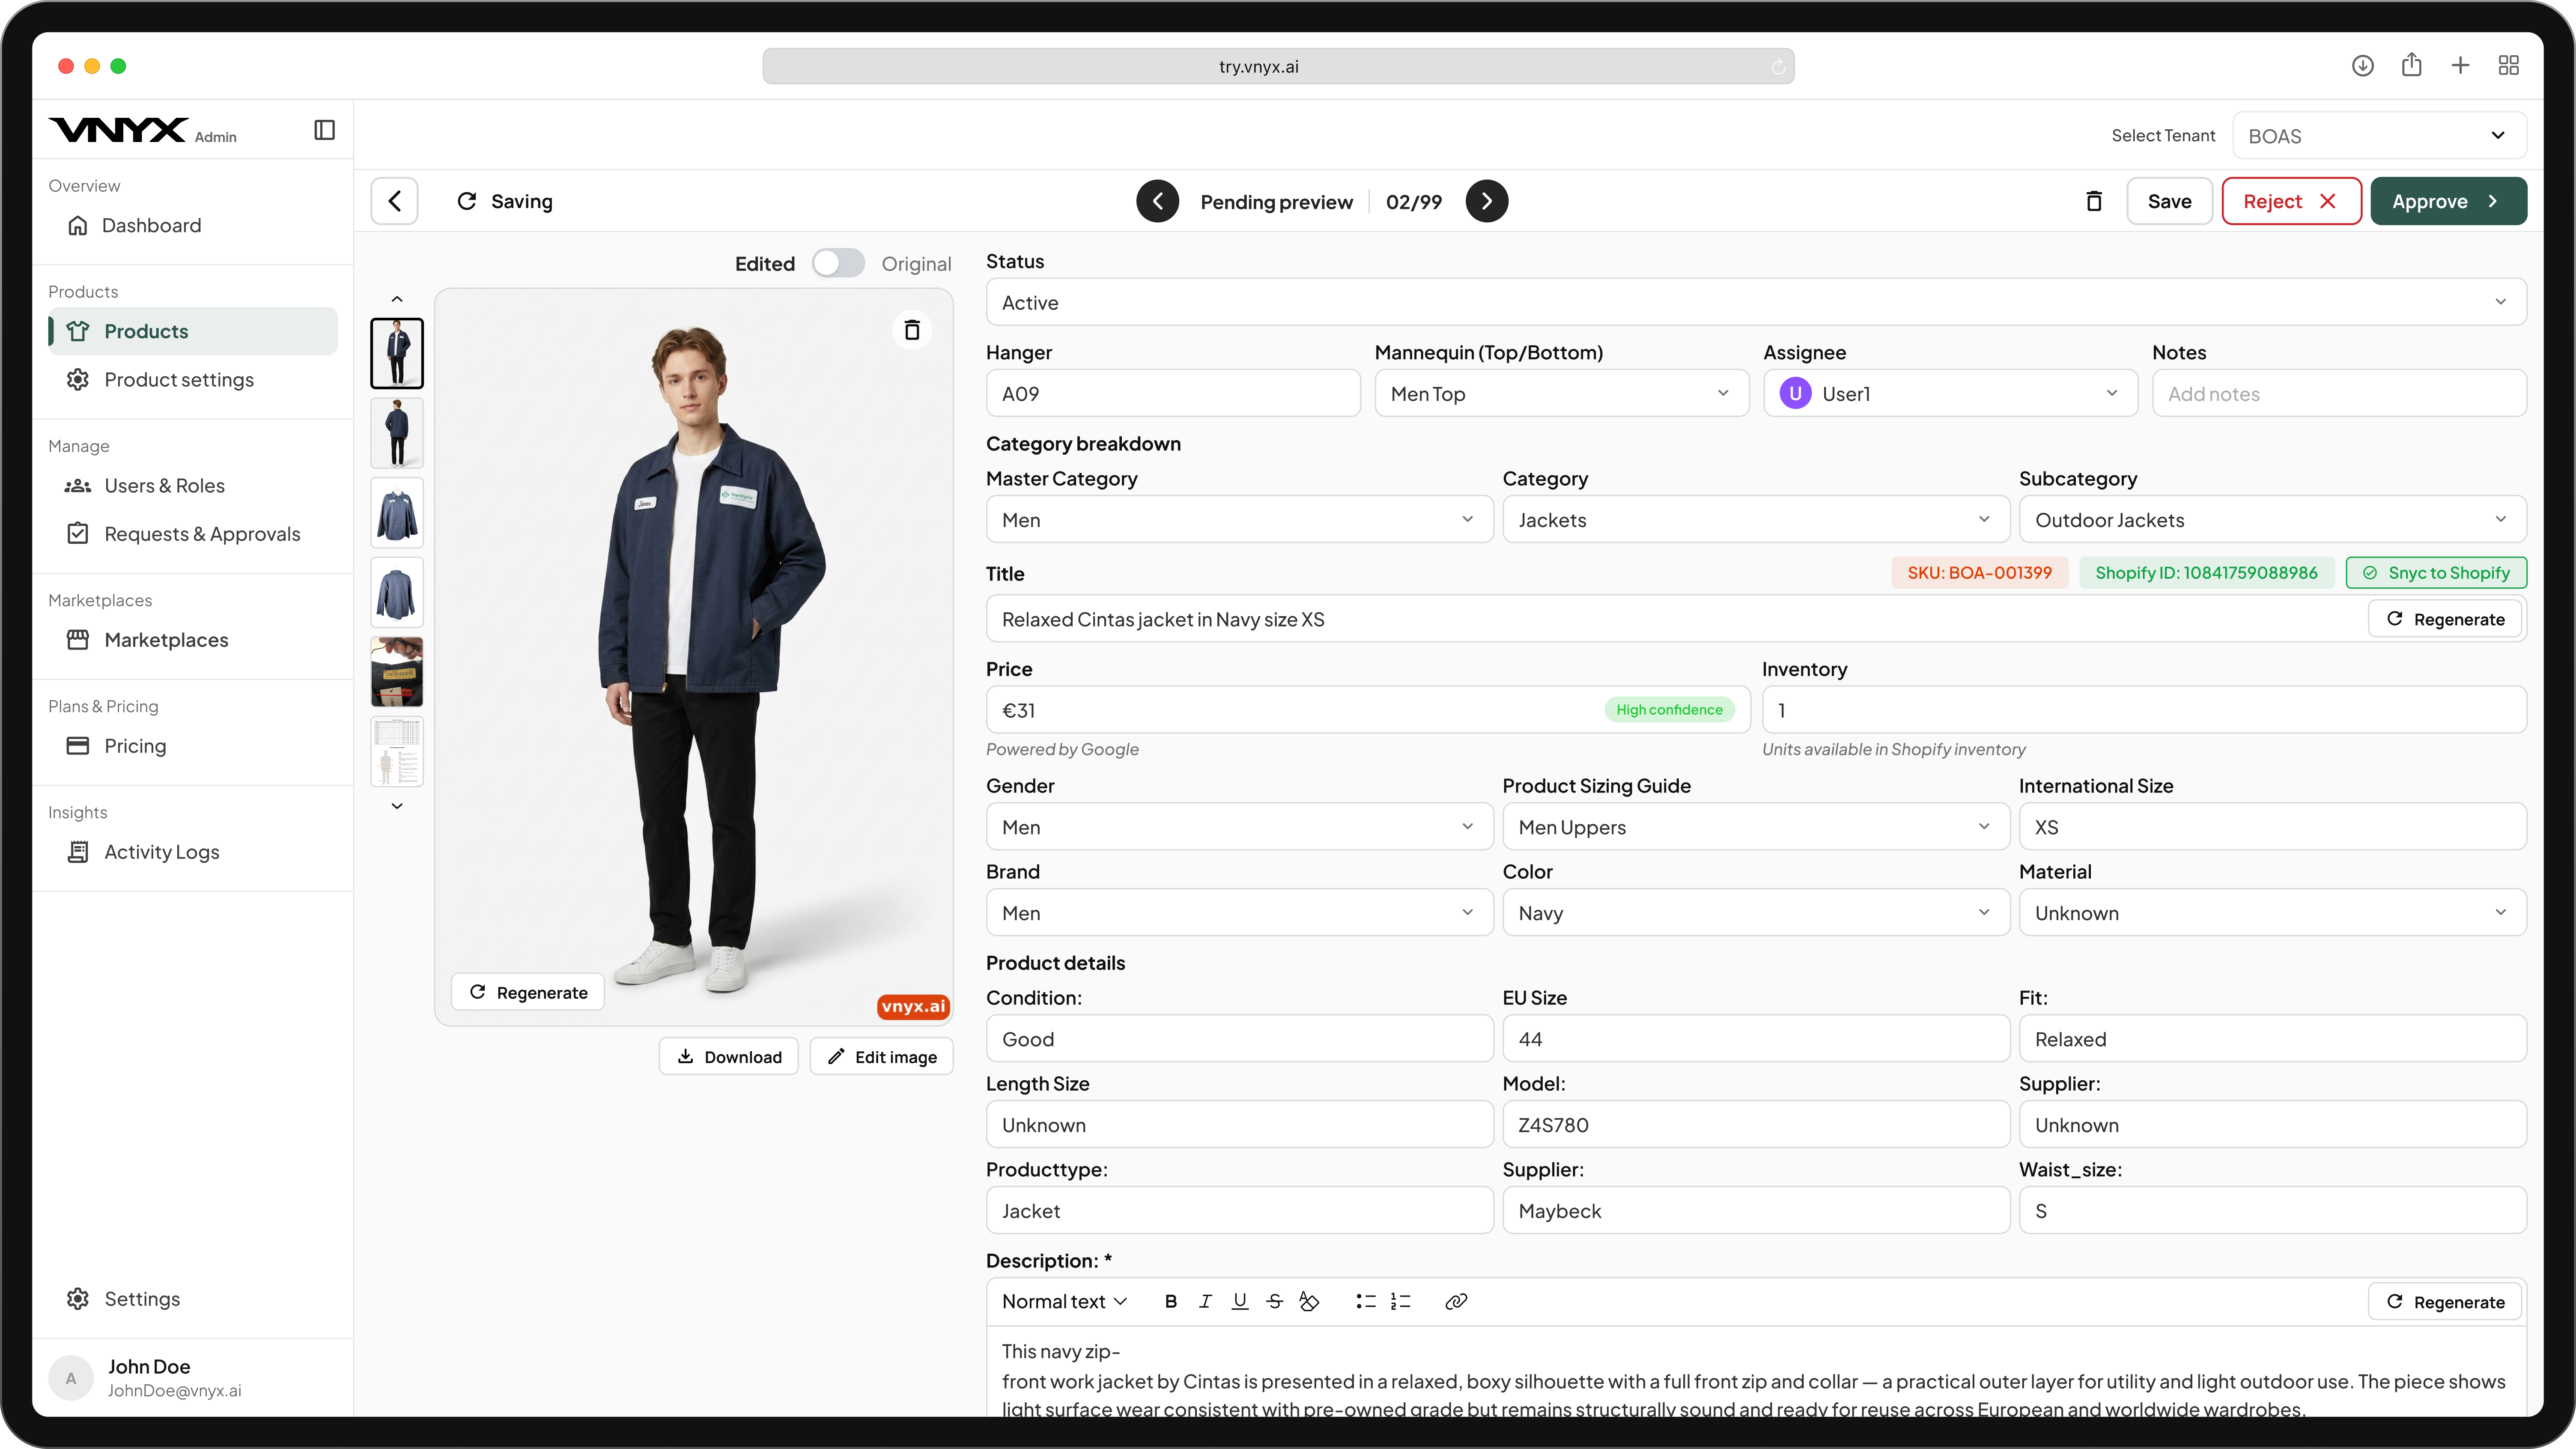The height and width of the screenshot is (1449, 2576).
Task: Open Assignee User1 dropdown
Action: coord(1950,393)
